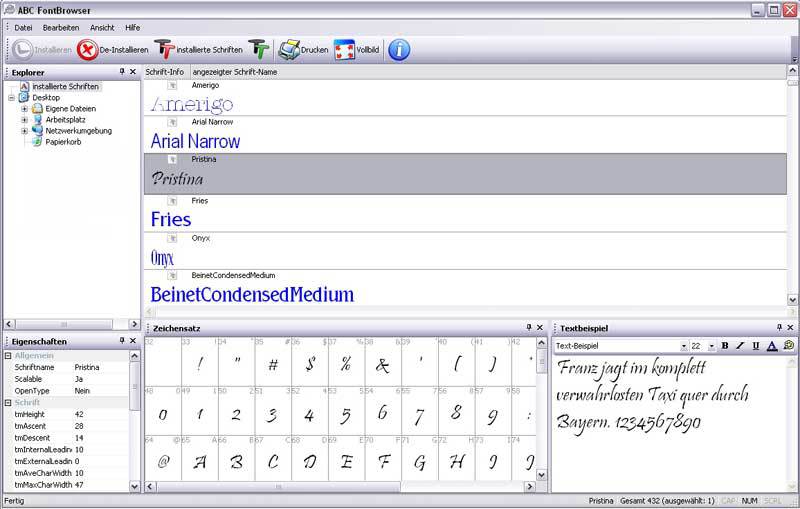Click the Schrift-Info column header
800x509 pixels.
tap(167, 72)
